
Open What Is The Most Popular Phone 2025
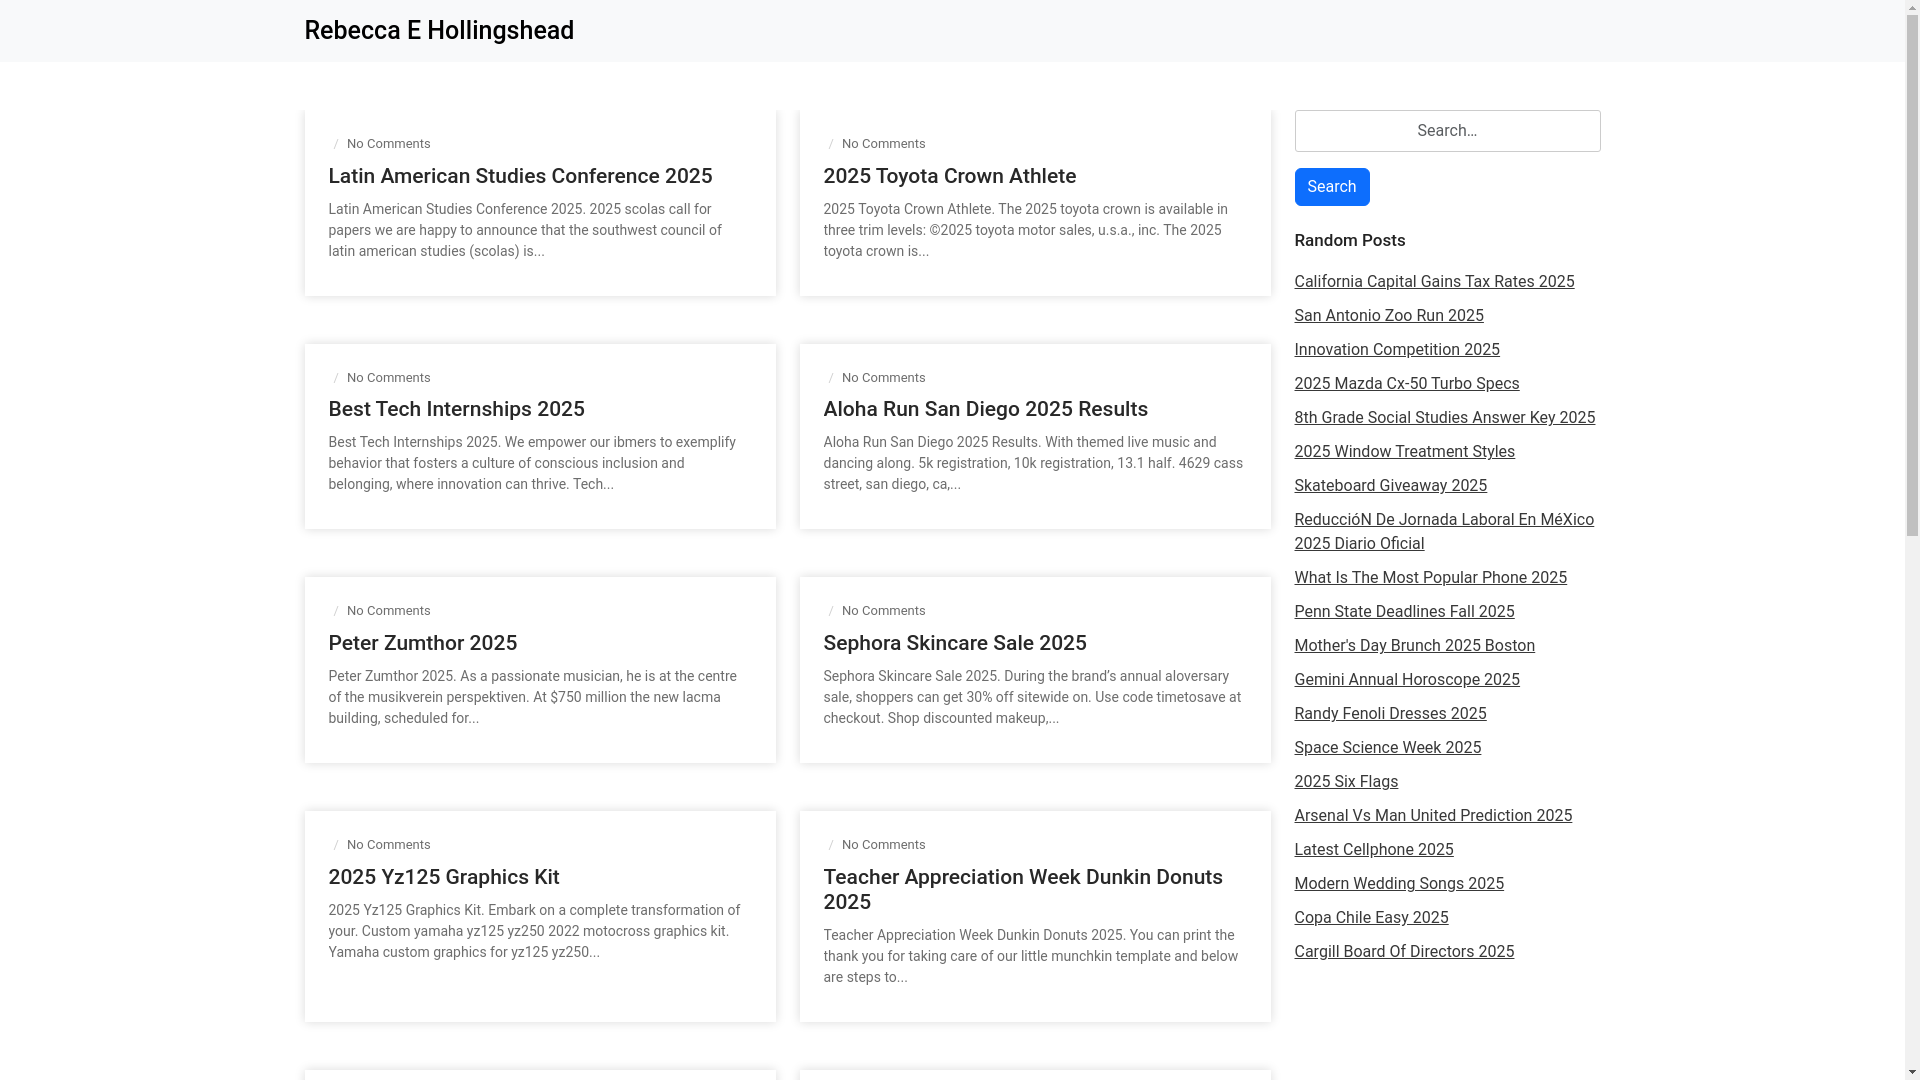click(x=1431, y=578)
